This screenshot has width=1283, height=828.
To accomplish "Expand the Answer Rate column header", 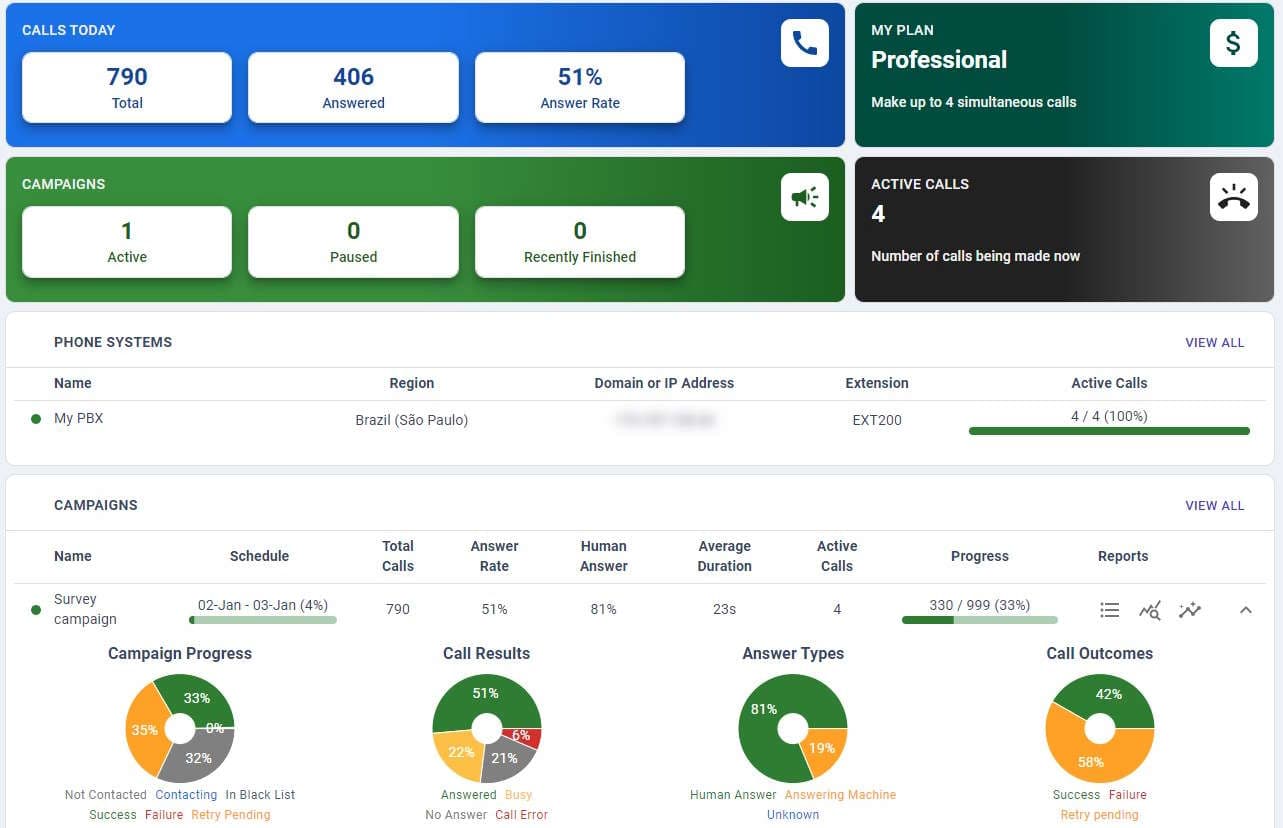I will pyautogui.click(x=494, y=556).
